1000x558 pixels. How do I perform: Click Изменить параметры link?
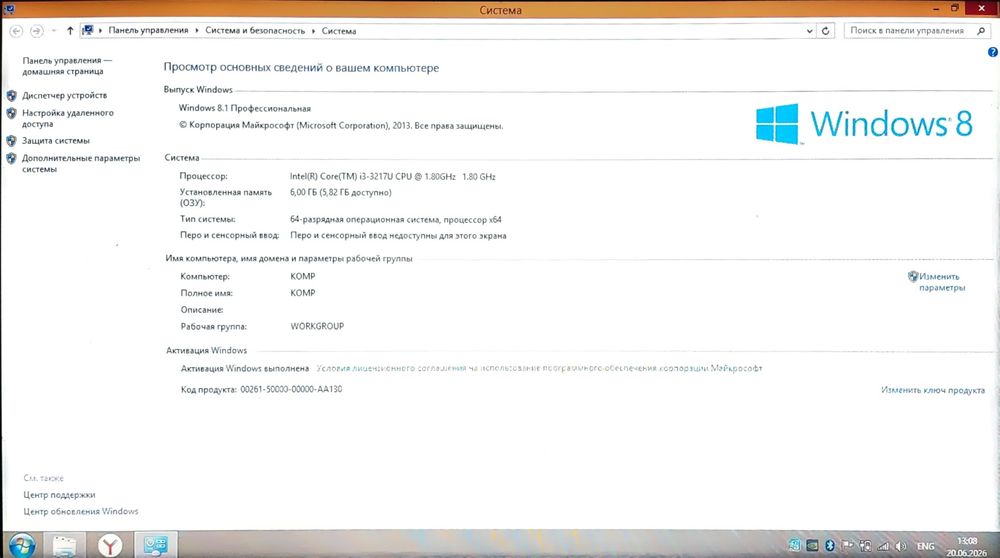[x=942, y=282]
